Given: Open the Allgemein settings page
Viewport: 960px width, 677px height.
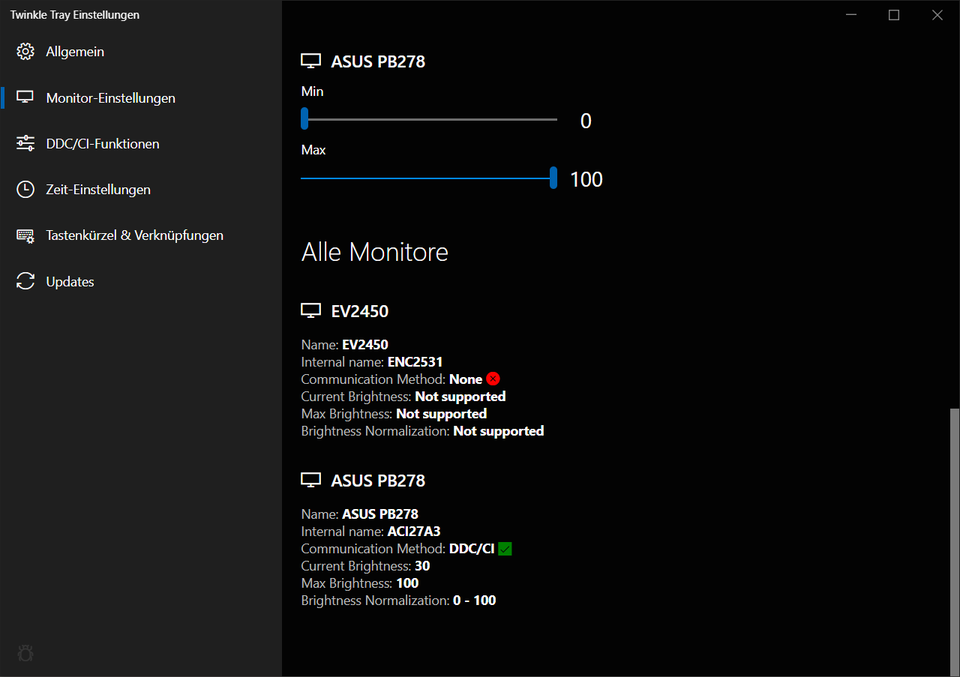Looking at the screenshot, I should (x=141, y=51).
